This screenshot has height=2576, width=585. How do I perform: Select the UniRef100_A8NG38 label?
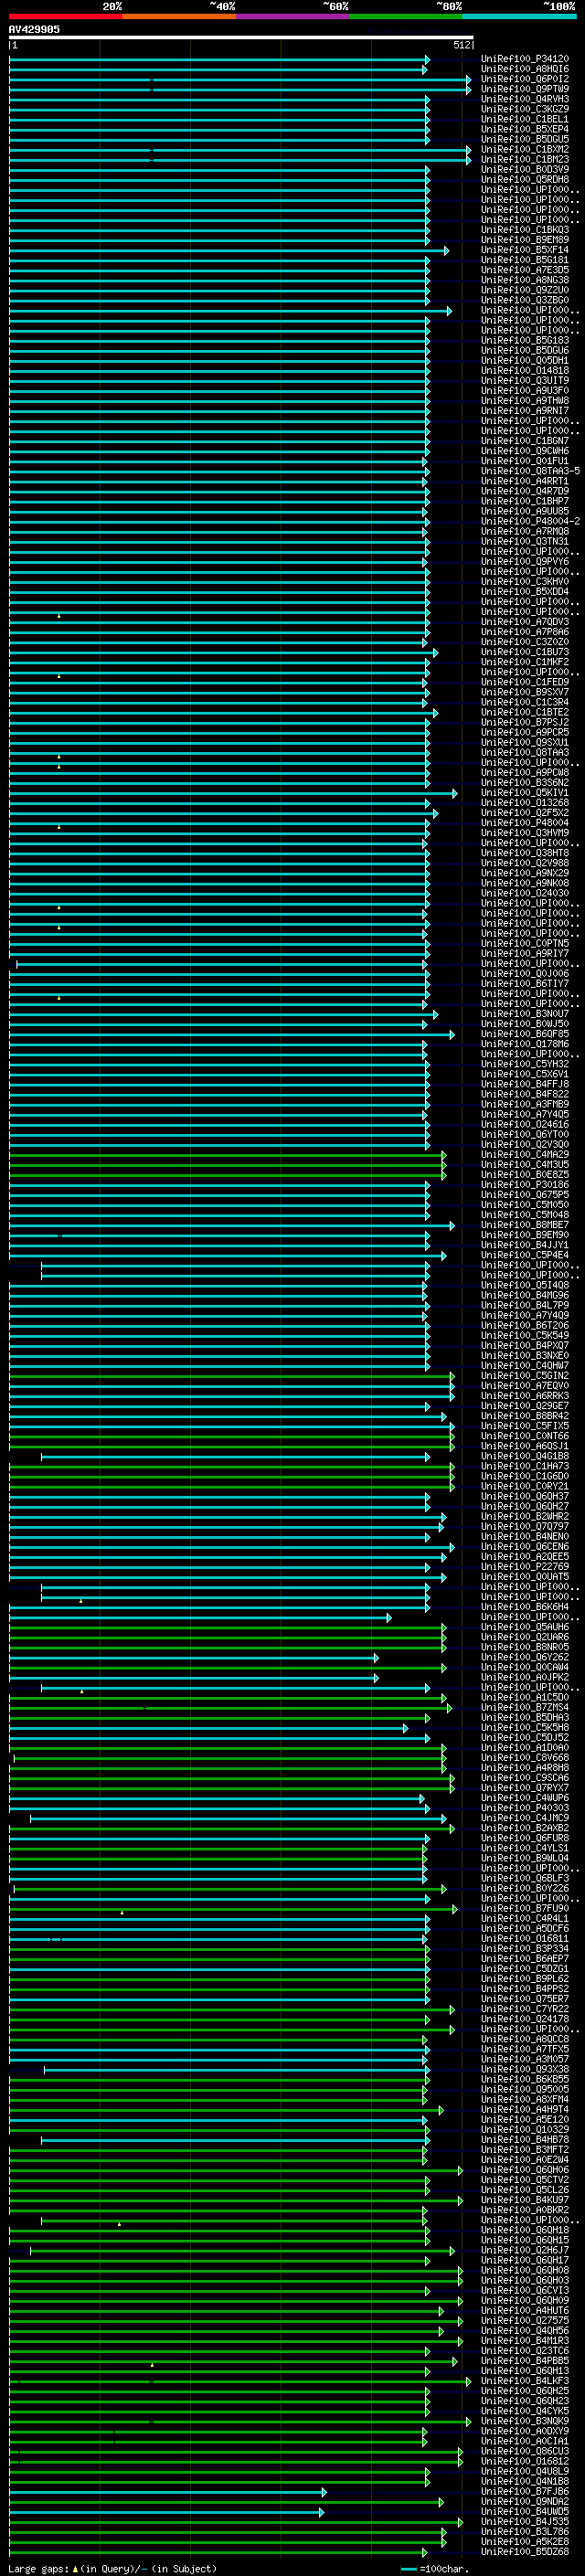point(525,280)
